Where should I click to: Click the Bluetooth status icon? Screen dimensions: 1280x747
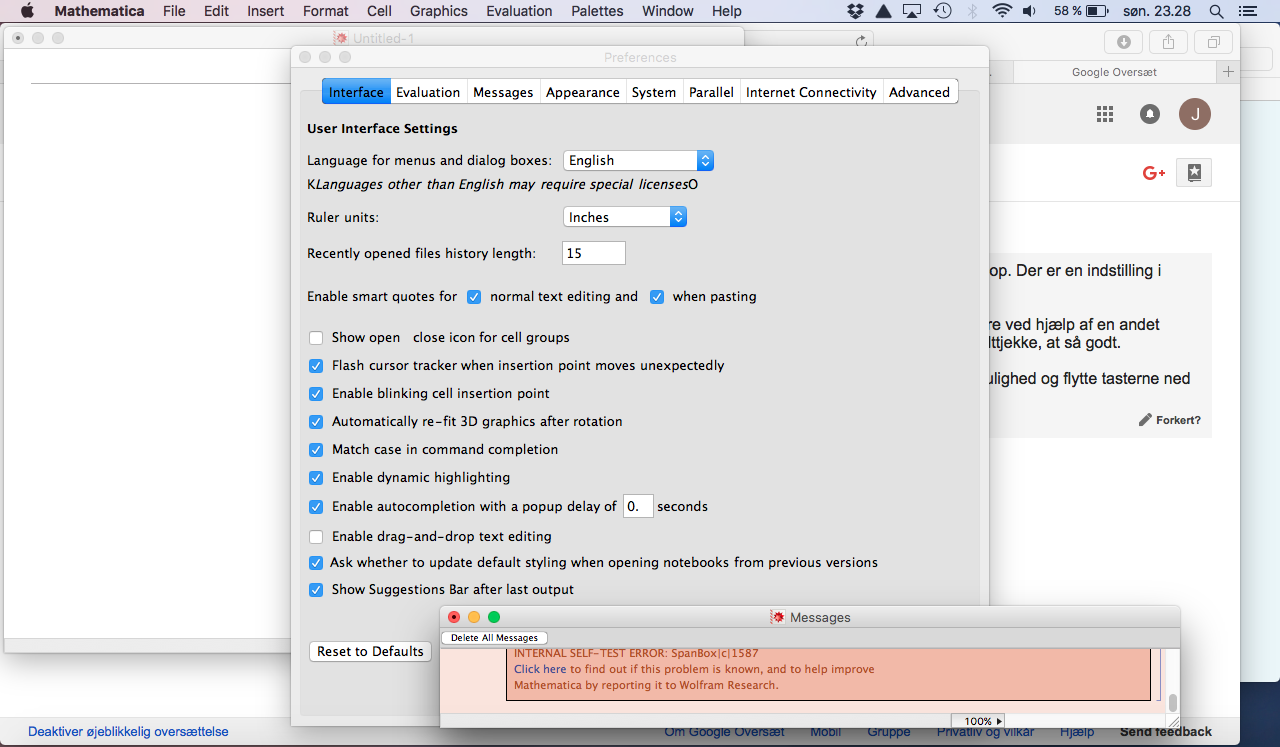(972, 11)
